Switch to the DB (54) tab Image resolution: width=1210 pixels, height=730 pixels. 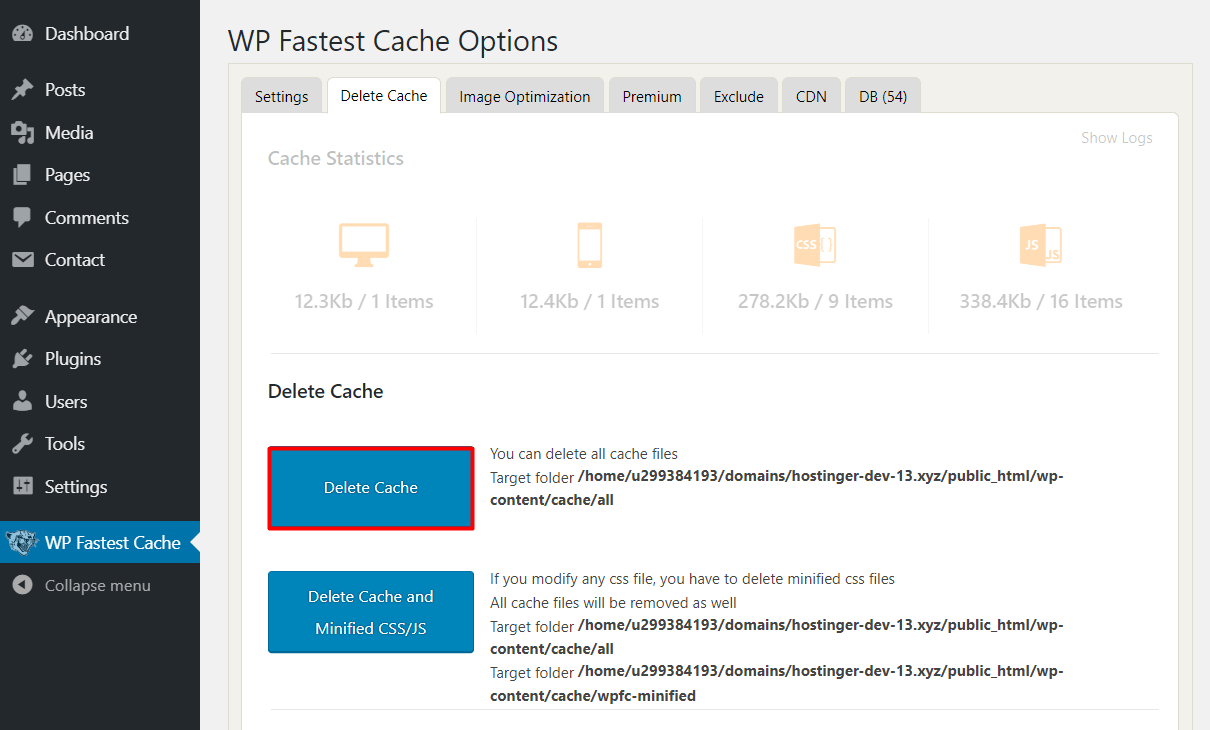pyautogui.click(x=882, y=95)
